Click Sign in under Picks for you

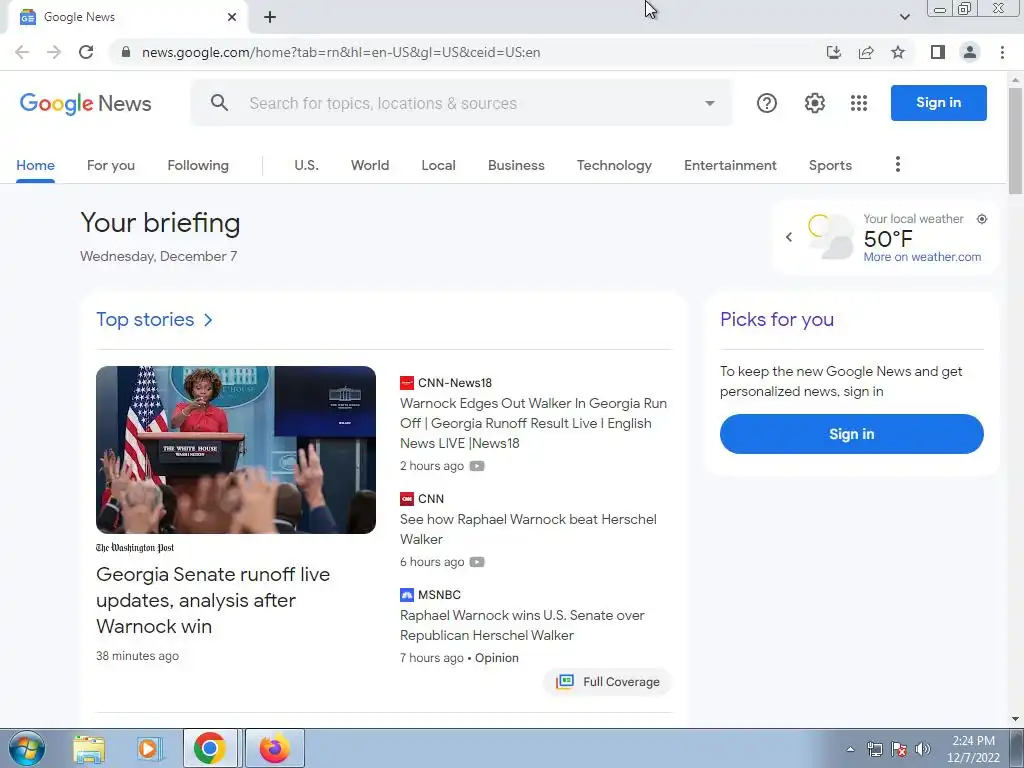(852, 434)
